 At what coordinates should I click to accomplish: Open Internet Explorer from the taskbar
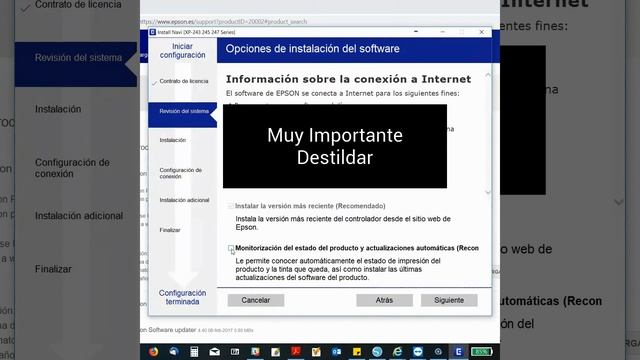pyautogui.click(x=397, y=351)
